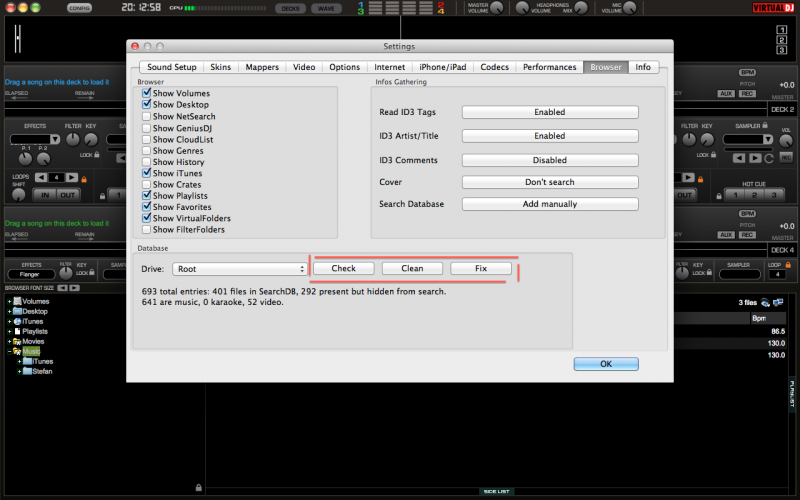Select waveform zoom level 3
This screenshot has height=500, width=800.
point(782,50)
